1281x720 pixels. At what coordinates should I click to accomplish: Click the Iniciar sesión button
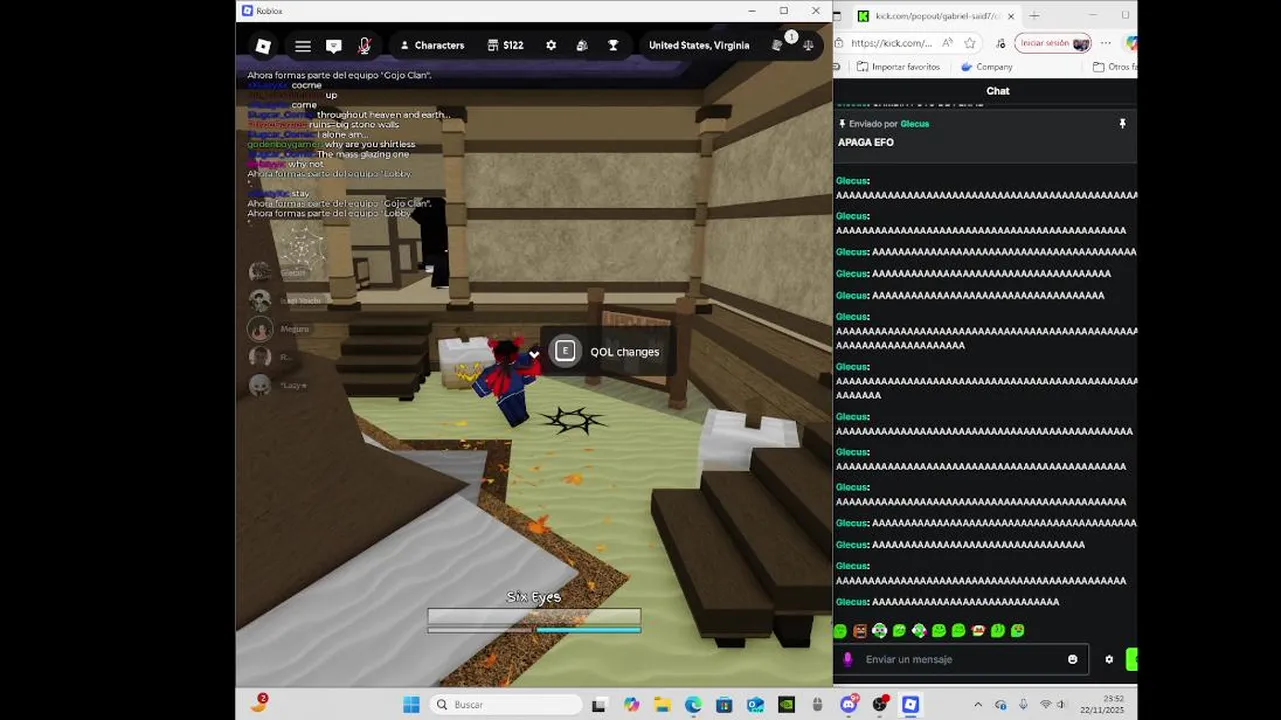coord(1052,44)
